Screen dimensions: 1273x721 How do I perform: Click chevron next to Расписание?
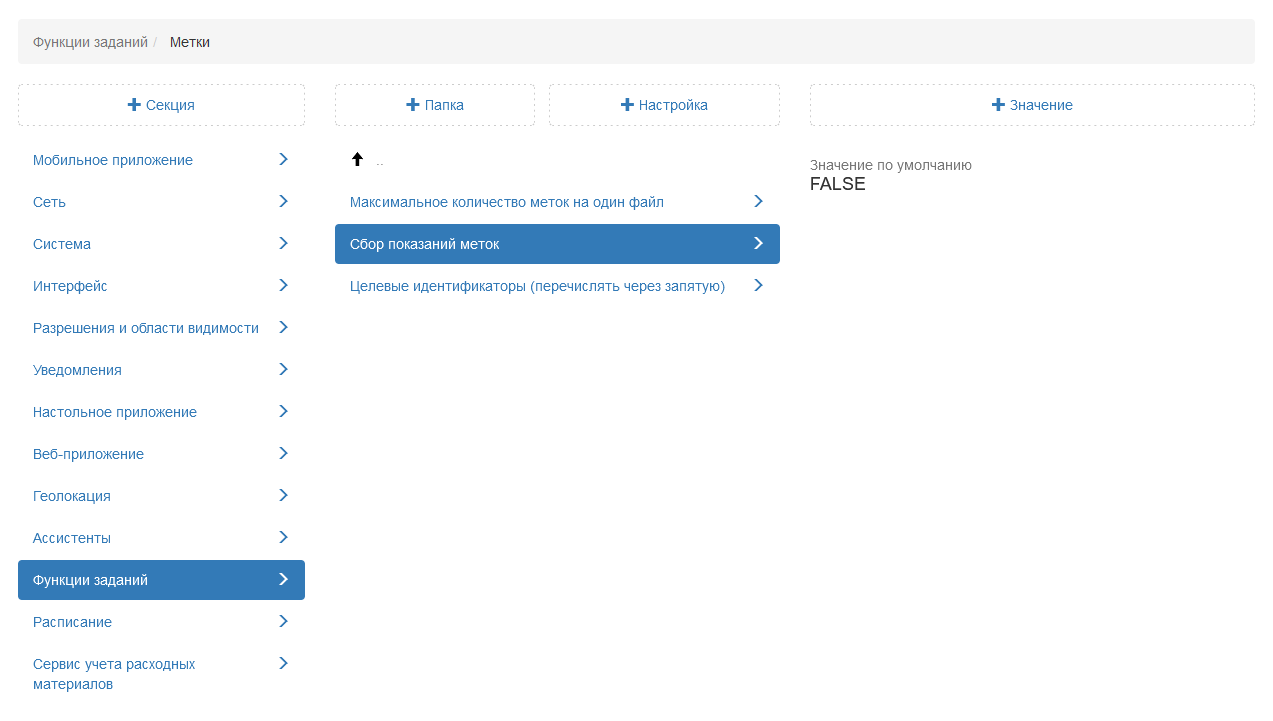coord(283,621)
